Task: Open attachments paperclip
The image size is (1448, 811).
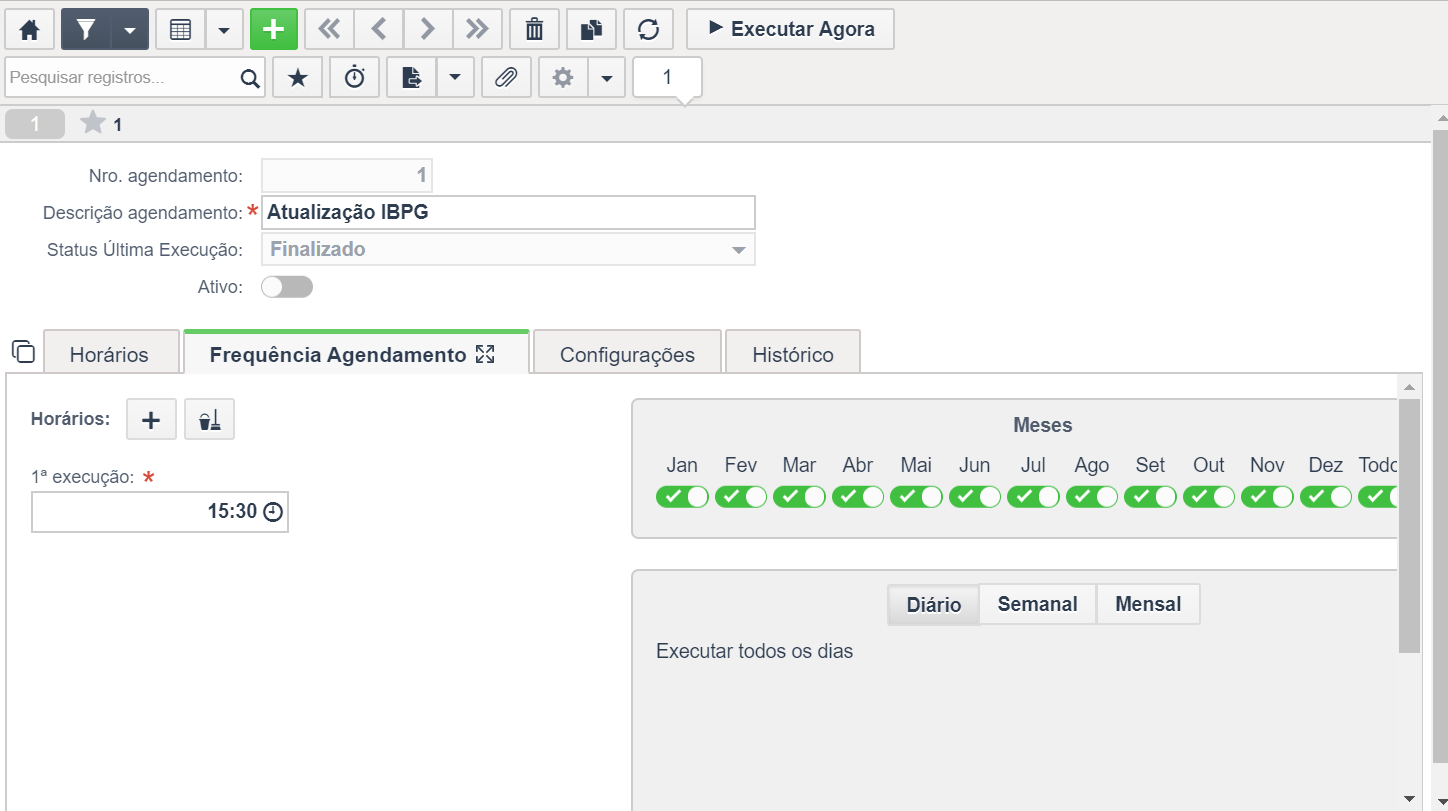Action: tap(506, 78)
